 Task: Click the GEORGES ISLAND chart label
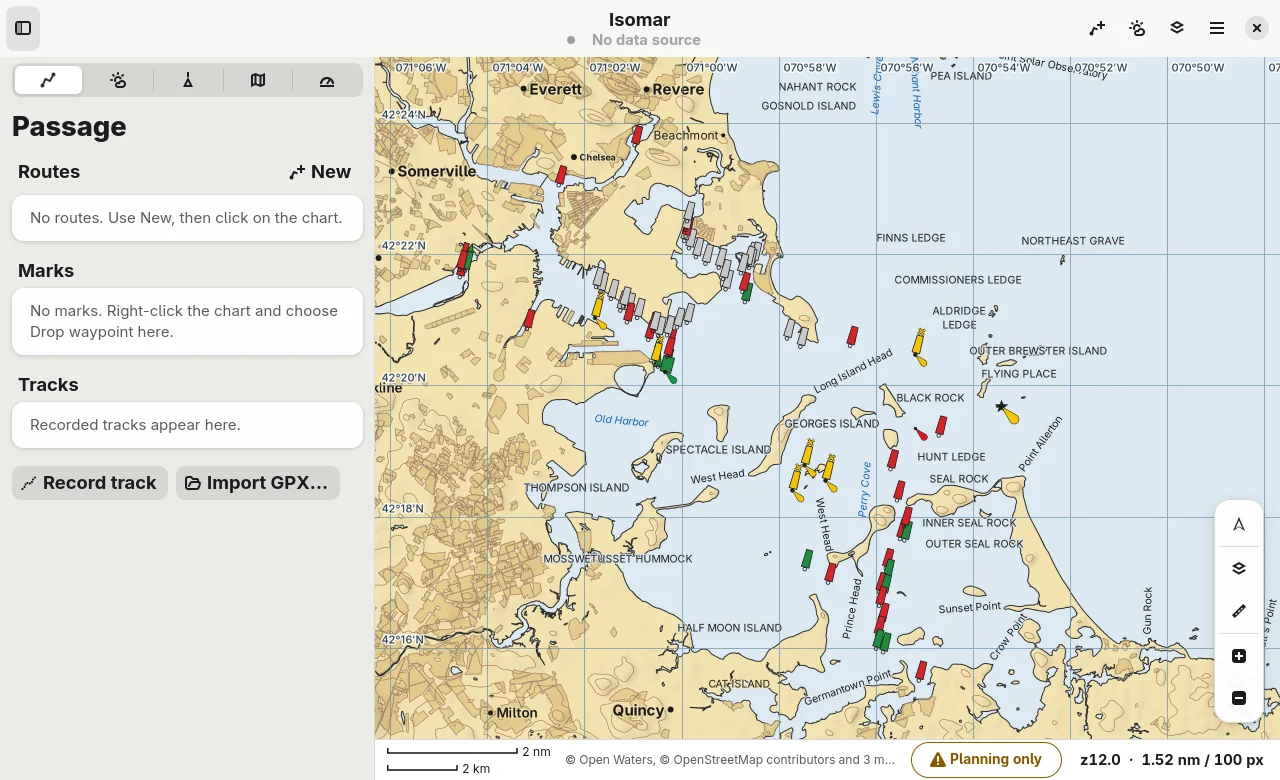(x=831, y=424)
